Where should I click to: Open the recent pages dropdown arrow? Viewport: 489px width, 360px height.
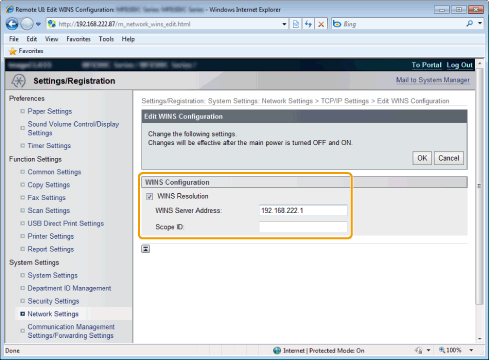click(38, 24)
